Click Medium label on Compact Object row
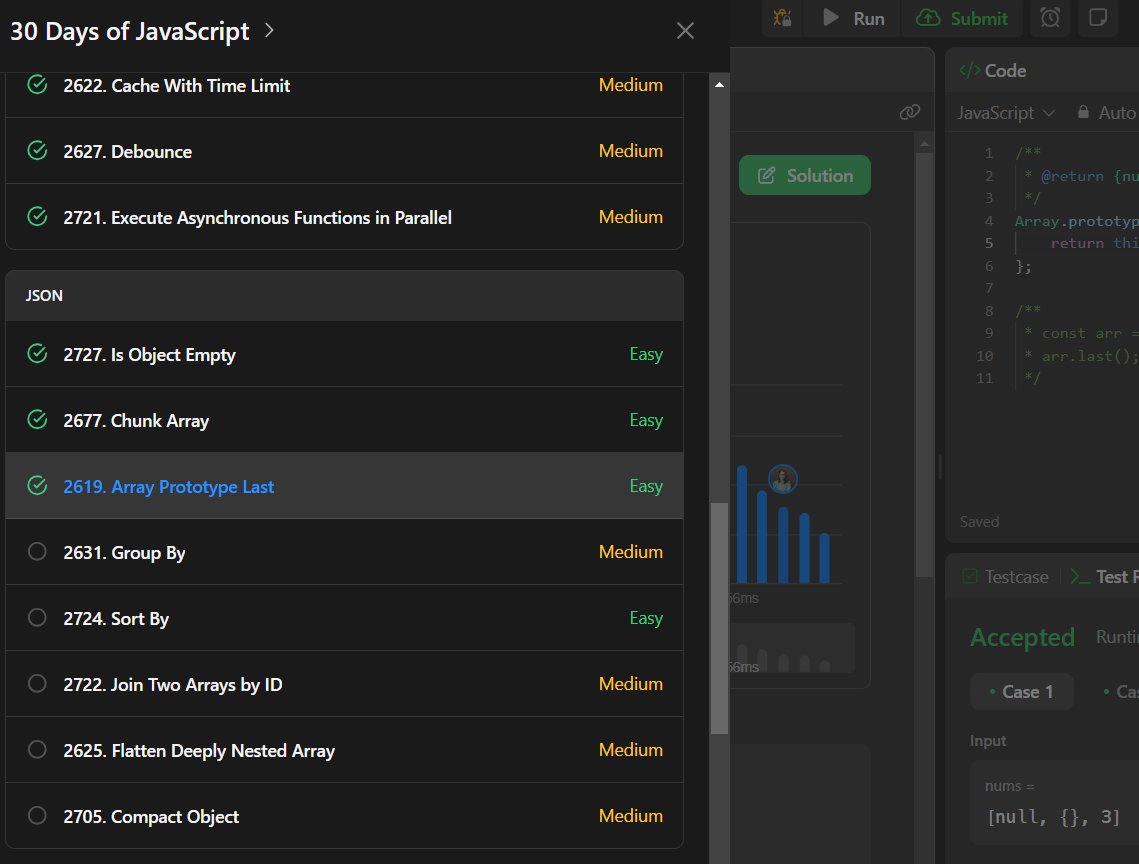 tap(631, 816)
